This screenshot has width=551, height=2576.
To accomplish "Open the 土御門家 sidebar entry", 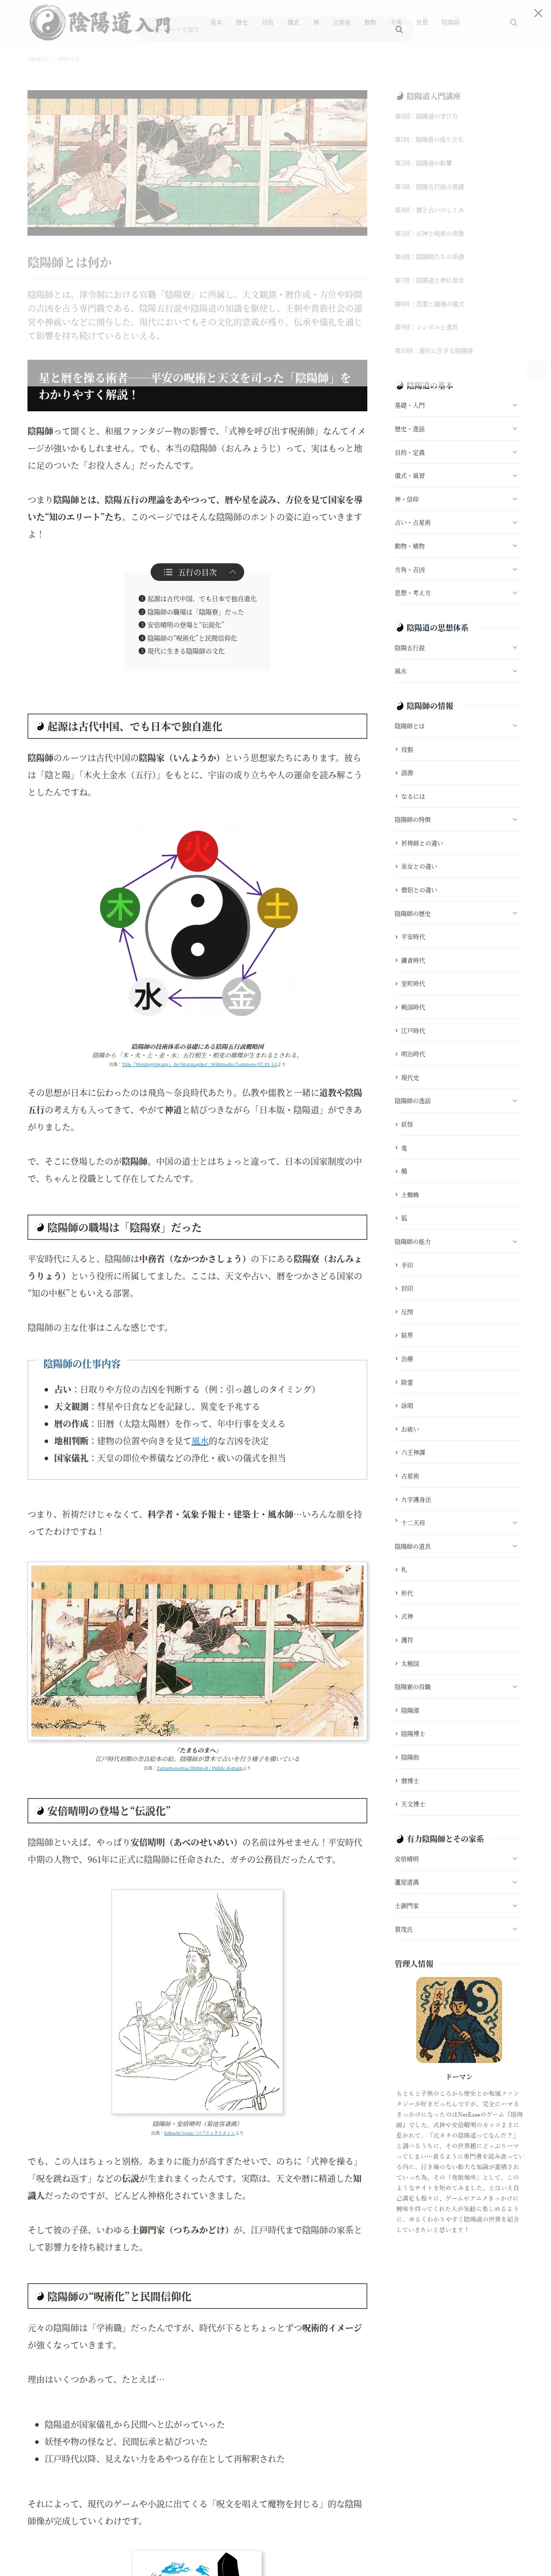I will coord(407,1906).
